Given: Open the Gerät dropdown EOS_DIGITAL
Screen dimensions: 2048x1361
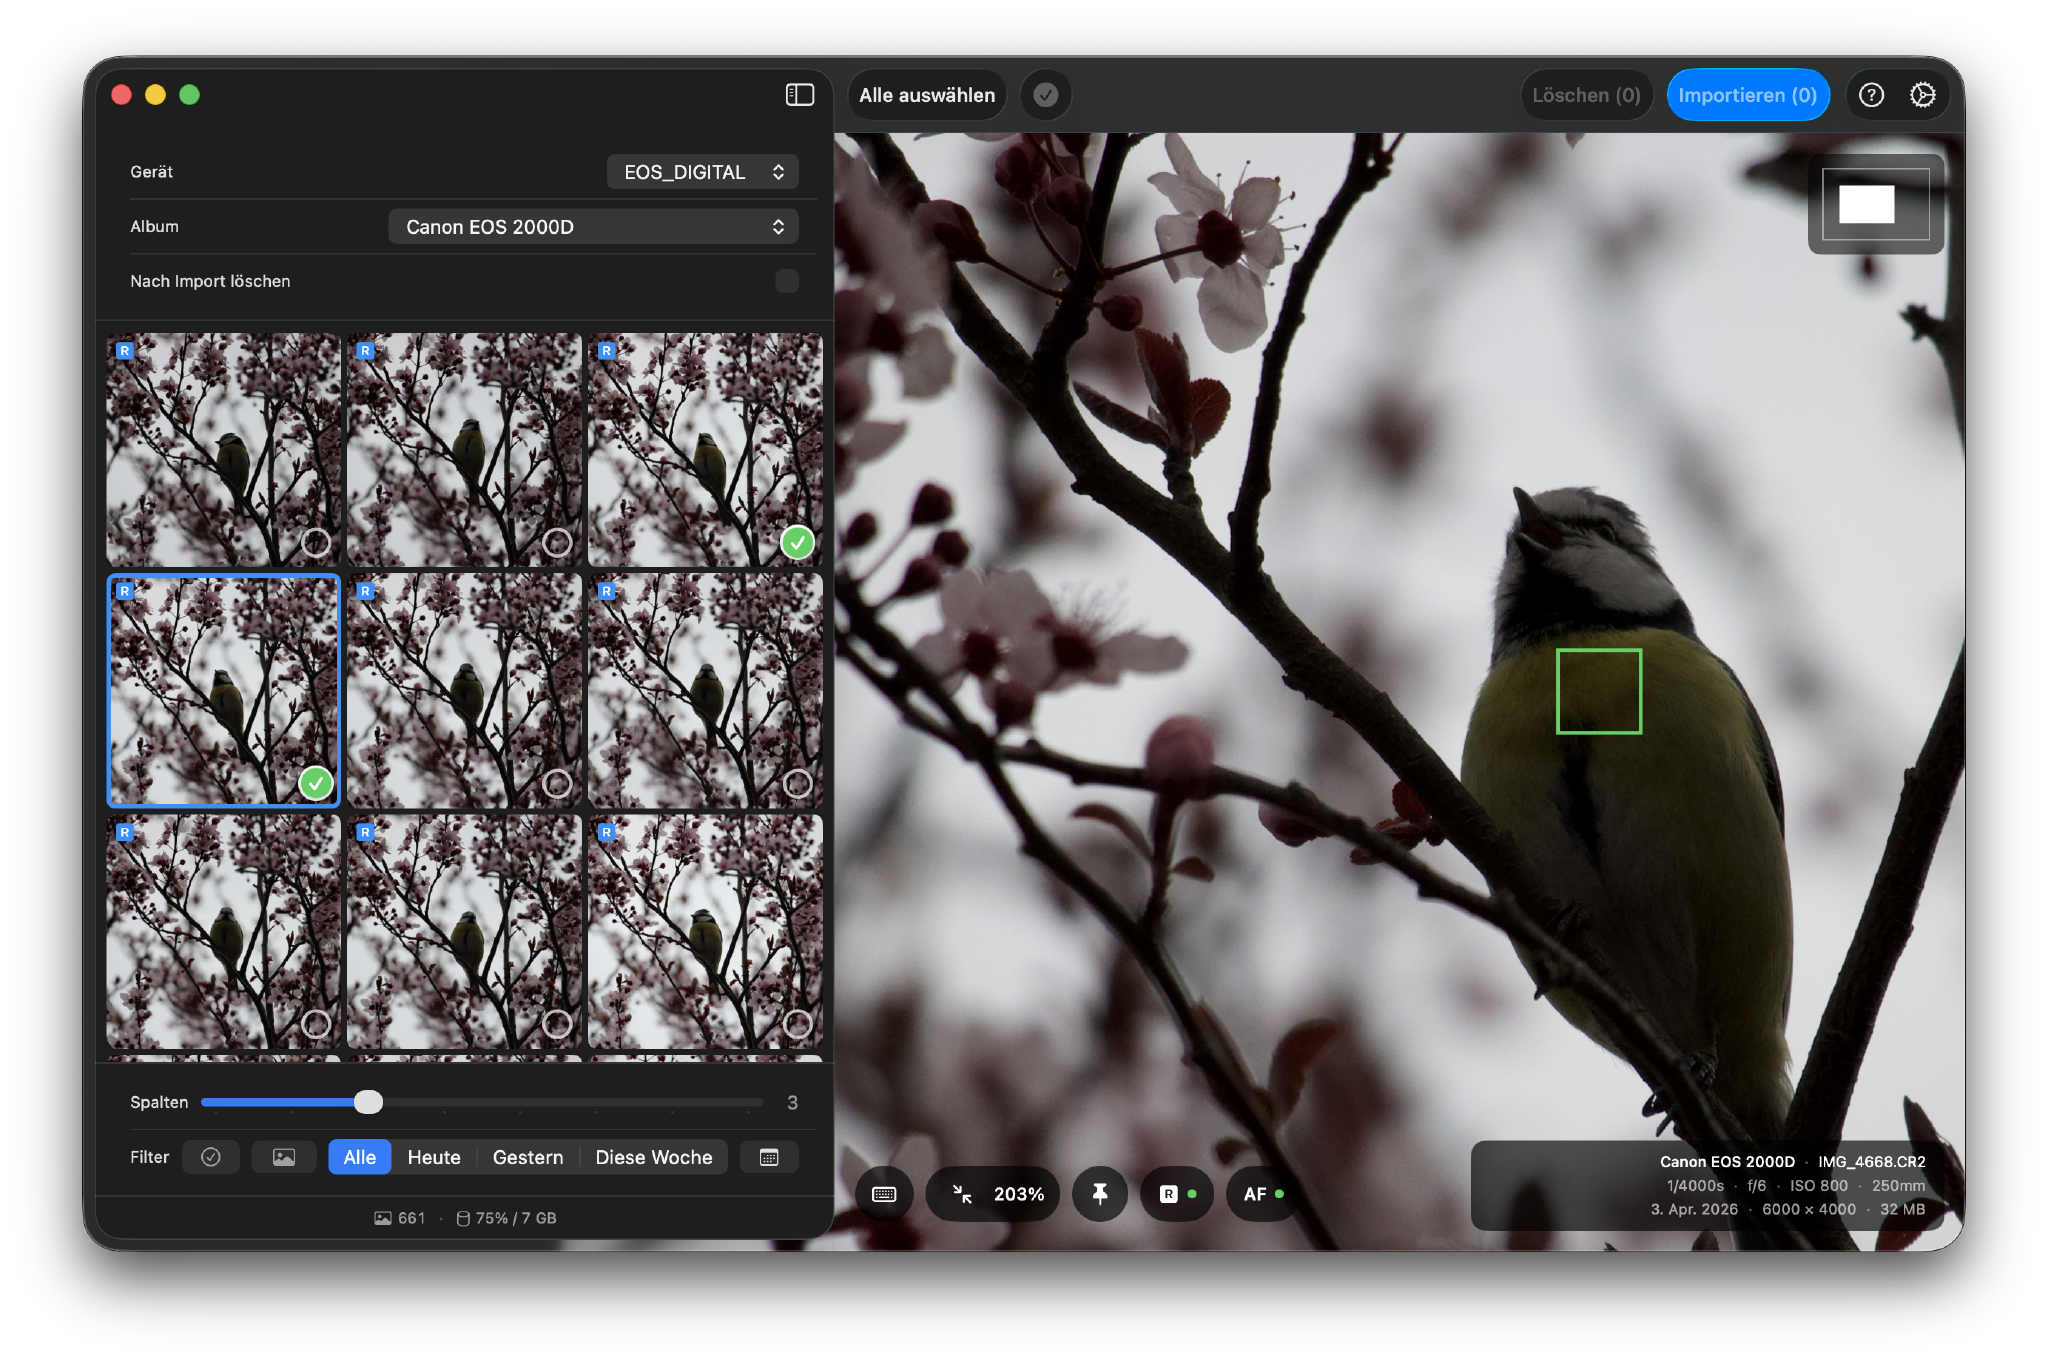Looking at the screenshot, I should pyautogui.click(x=702, y=171).
